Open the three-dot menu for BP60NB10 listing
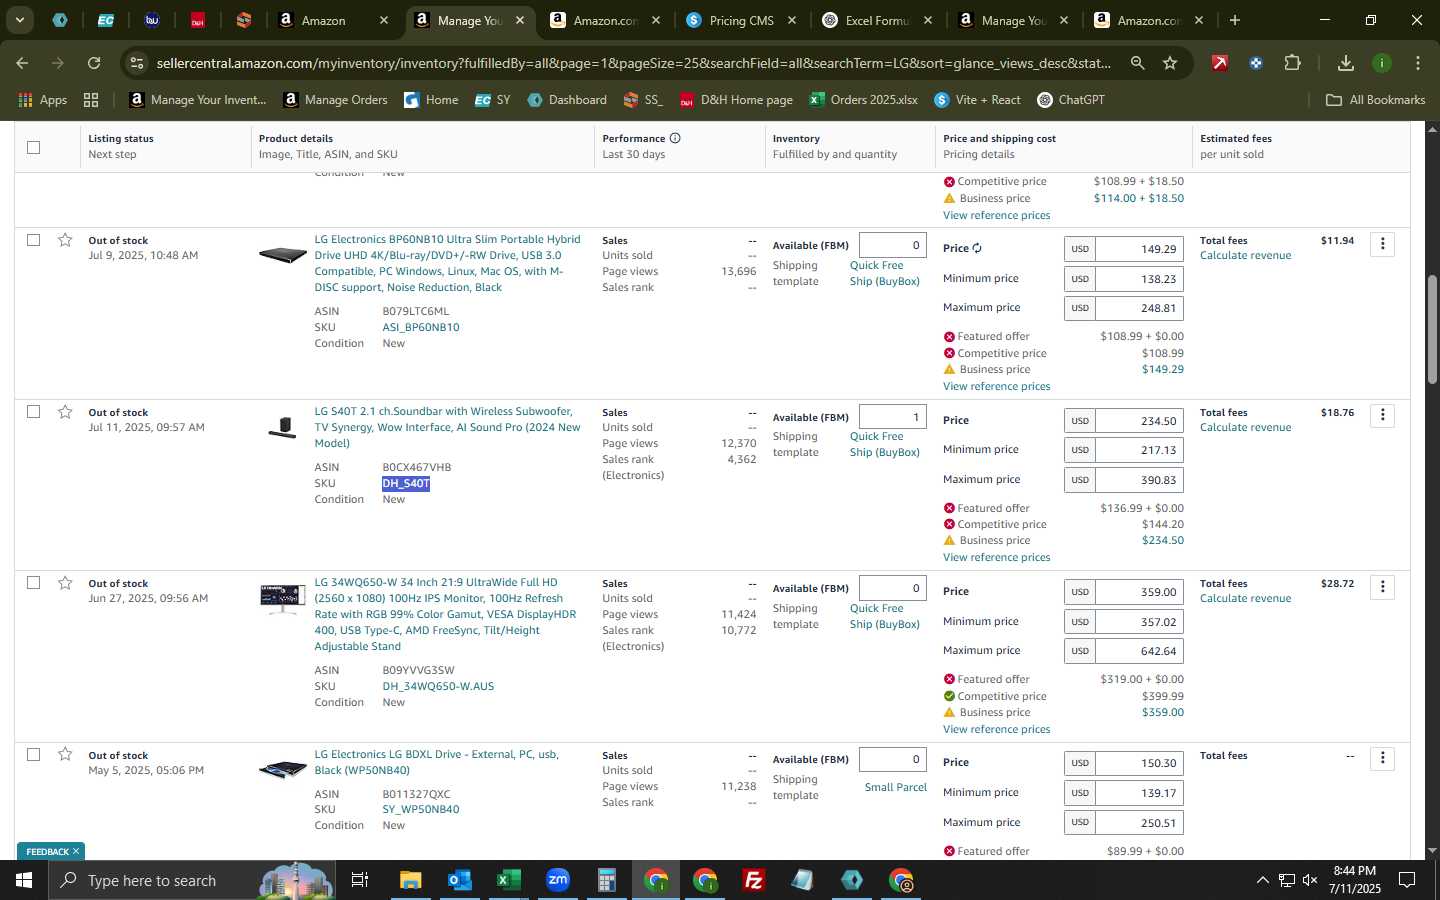The width and height of the screenshot is (1440, 900). click(x=1382, y=244)
